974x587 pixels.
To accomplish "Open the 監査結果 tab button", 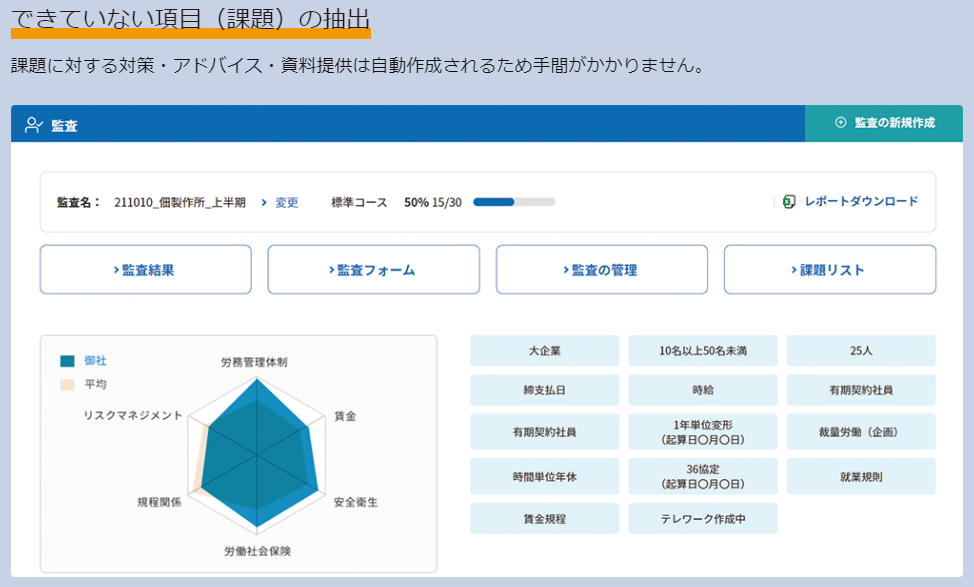I will click(x=145, y=270).
